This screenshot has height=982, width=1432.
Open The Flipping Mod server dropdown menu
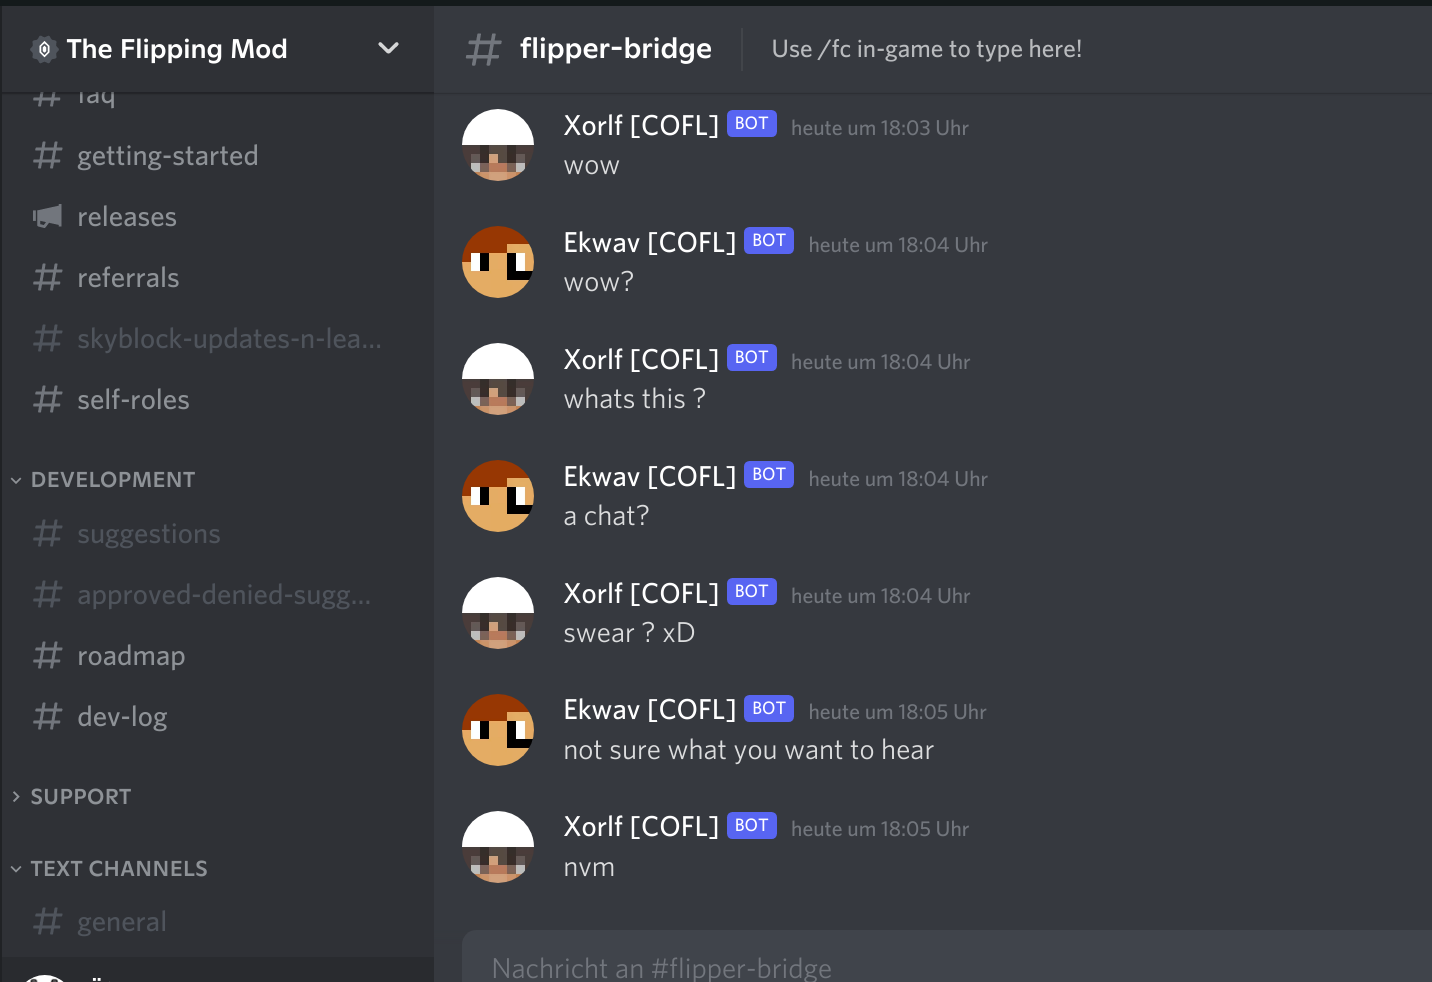[388, 48]
